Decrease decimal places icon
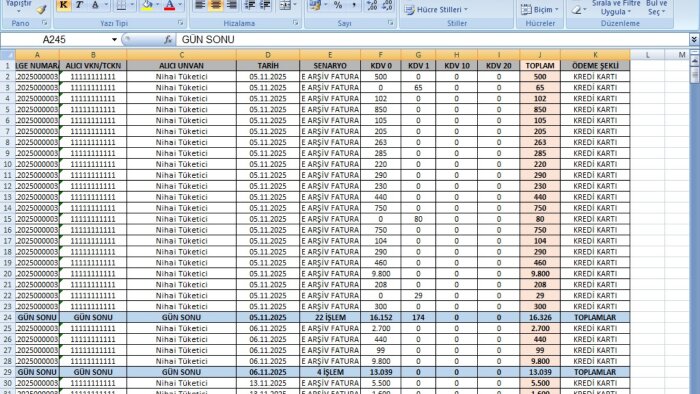The height and width of the screenshot is (394, 700). click(387, 5)
